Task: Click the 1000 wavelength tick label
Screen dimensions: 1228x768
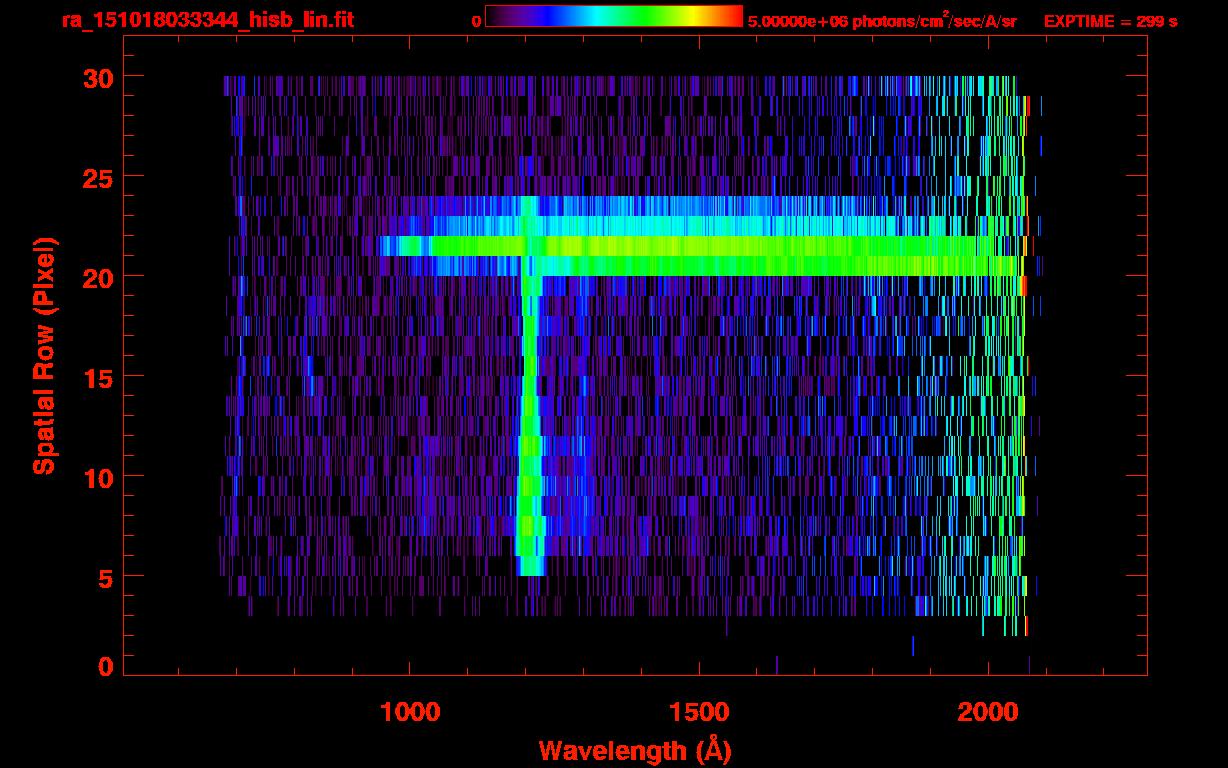Action: tap(410, 712)
